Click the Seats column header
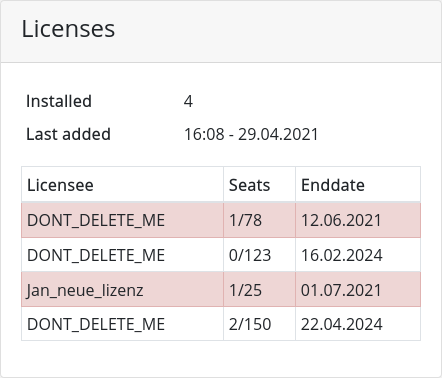This screenshot has height=378, width=442. [x=259, y=185]
